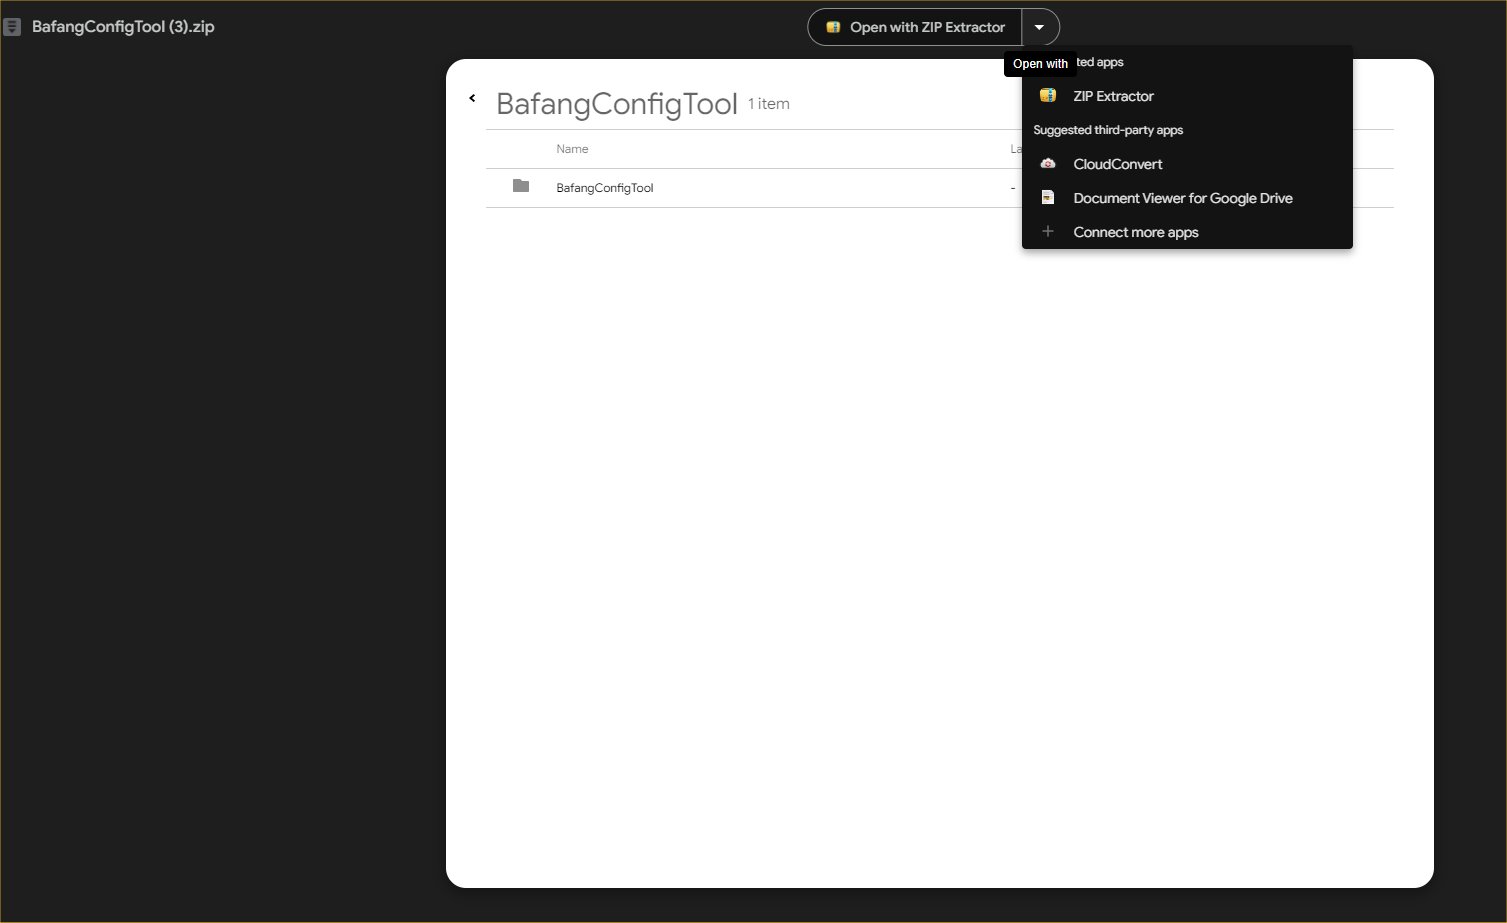This screenshot has width=1507, height=923.
Task: Sort by the Name column header
Action: click(572, 149)
